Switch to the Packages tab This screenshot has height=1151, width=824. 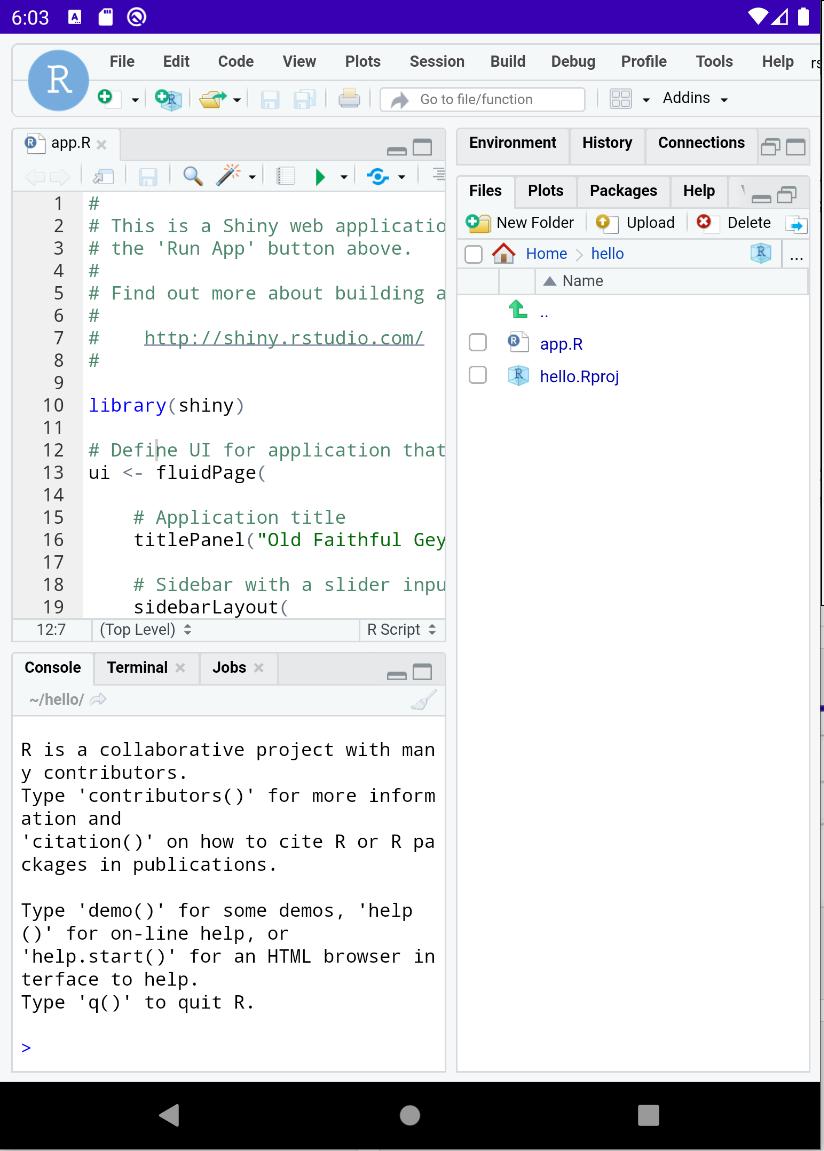623,191
